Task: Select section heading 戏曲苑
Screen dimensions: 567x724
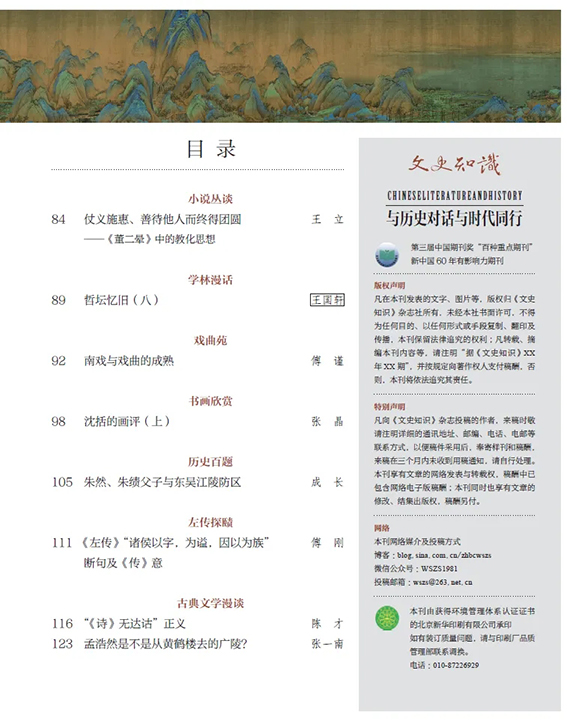Action: pos(211,341)
